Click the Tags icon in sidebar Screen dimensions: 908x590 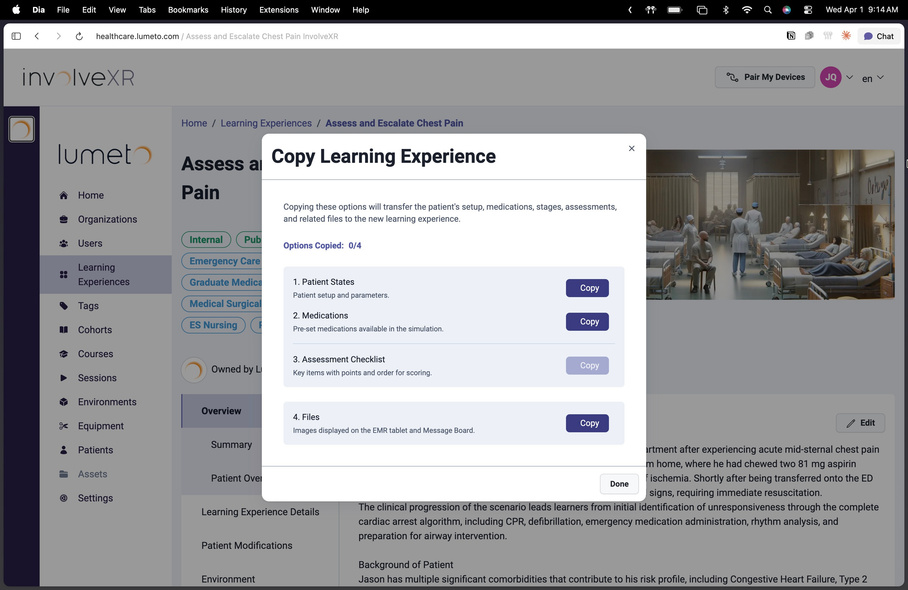tap(64, 306)
